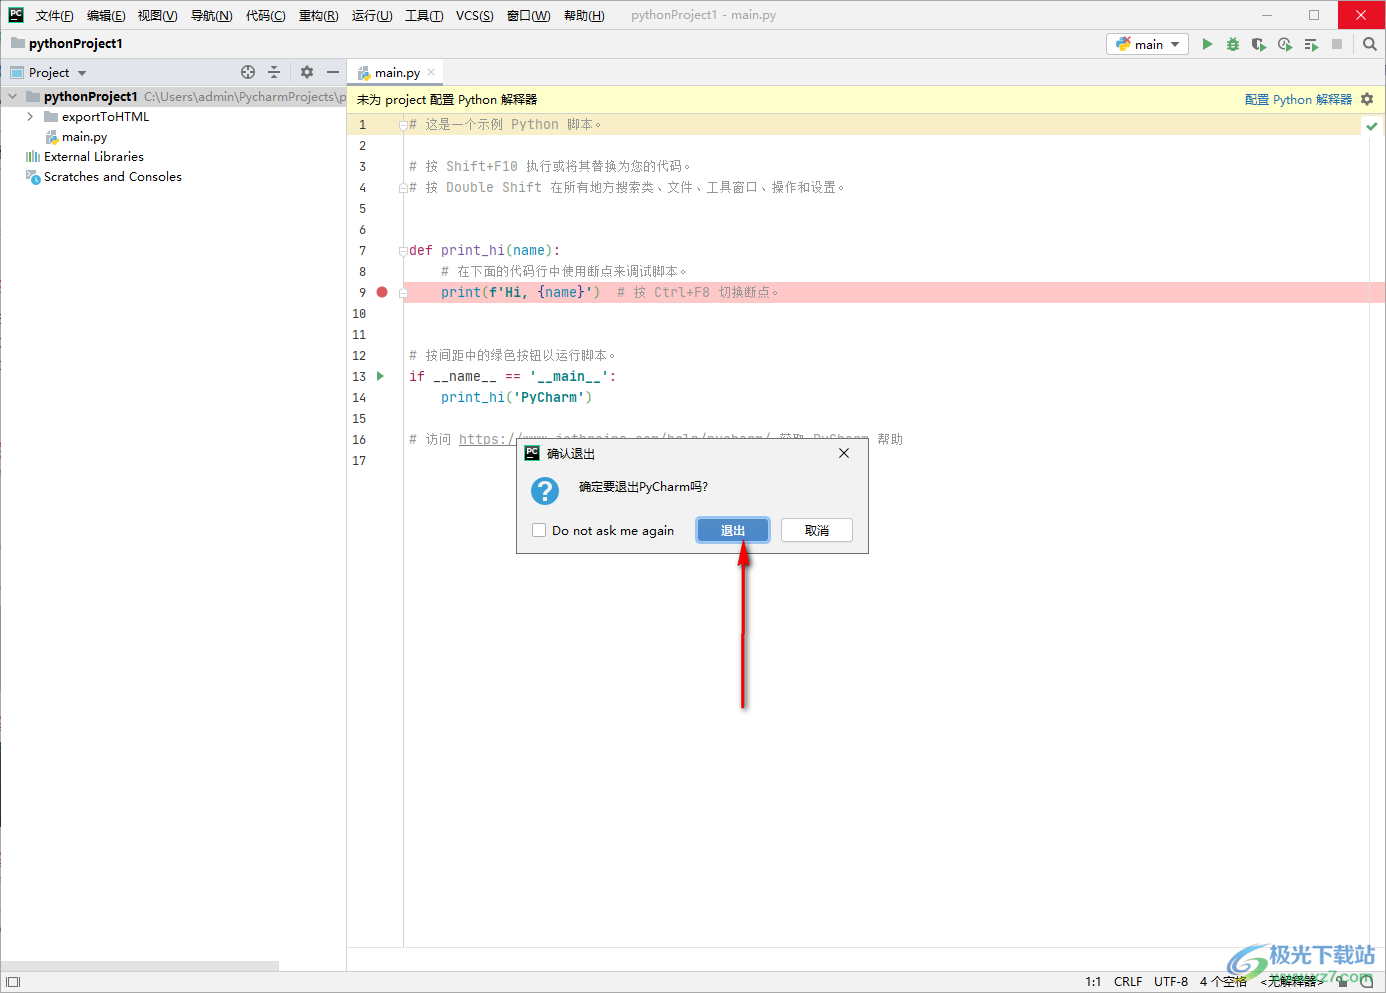The image size is (1386, 993).
Task: Open the <无解释器> interpreter selector
Action: tap(1291, 982)
